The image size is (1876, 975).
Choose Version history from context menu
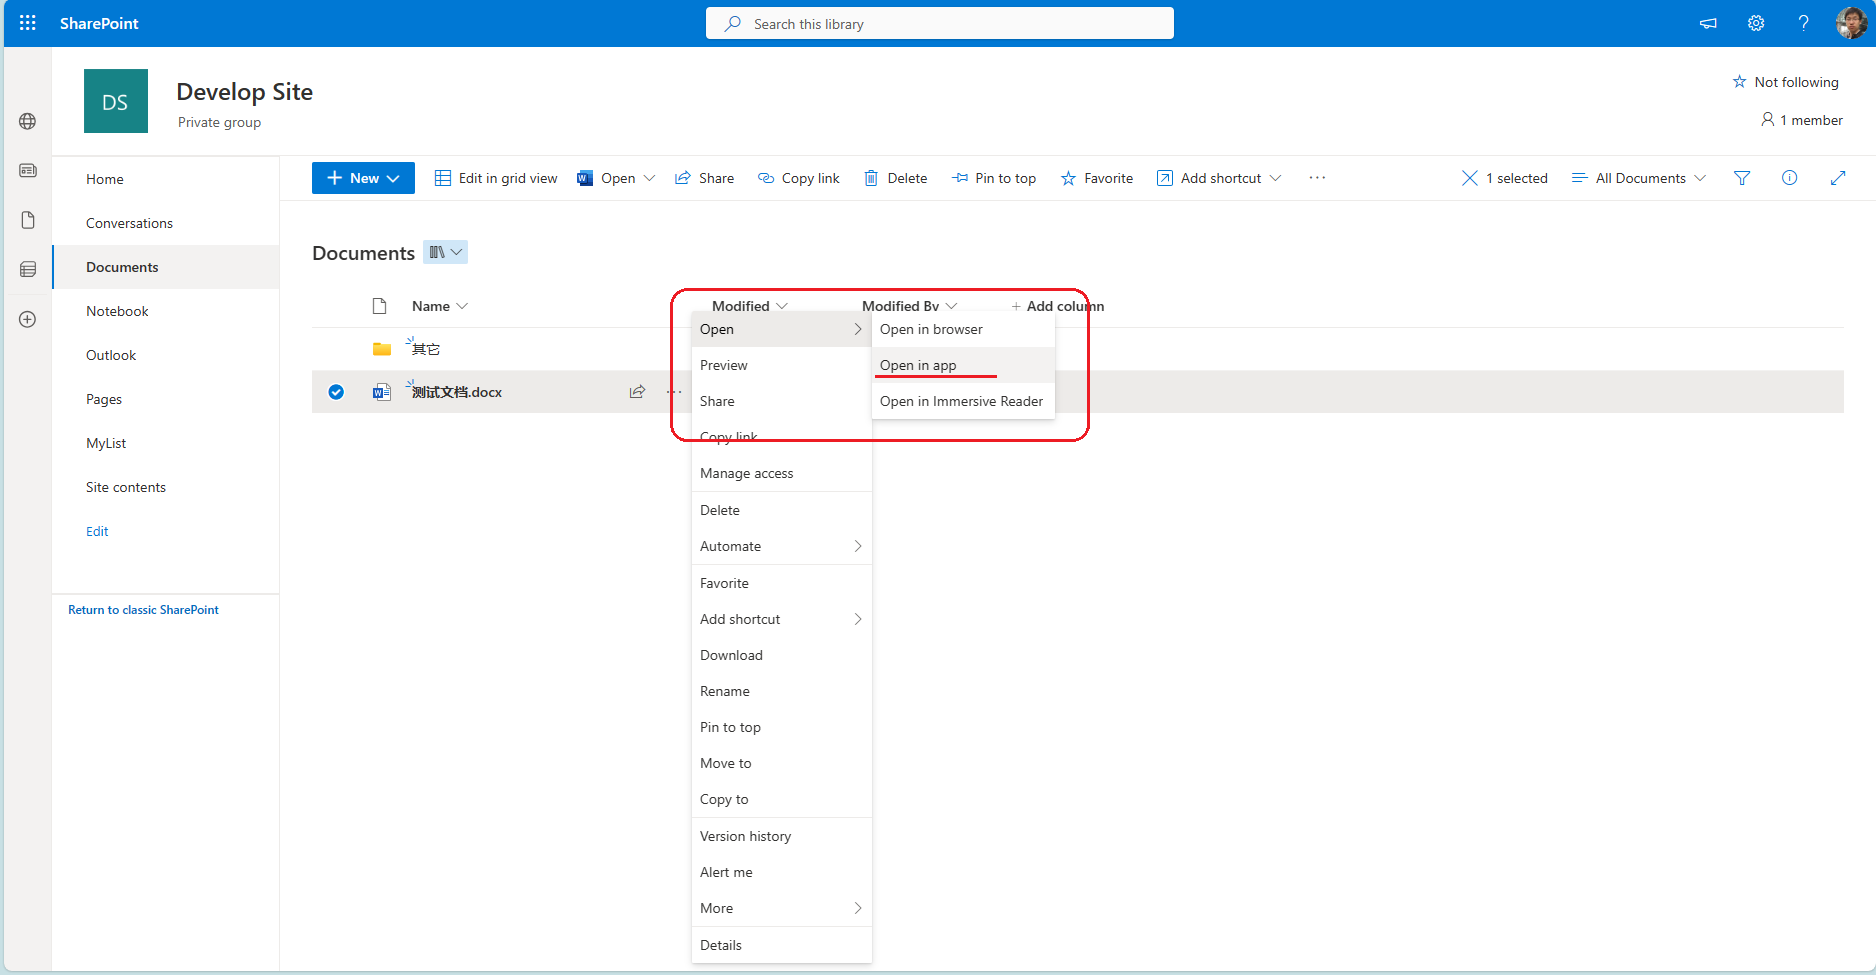click(745, 835)
